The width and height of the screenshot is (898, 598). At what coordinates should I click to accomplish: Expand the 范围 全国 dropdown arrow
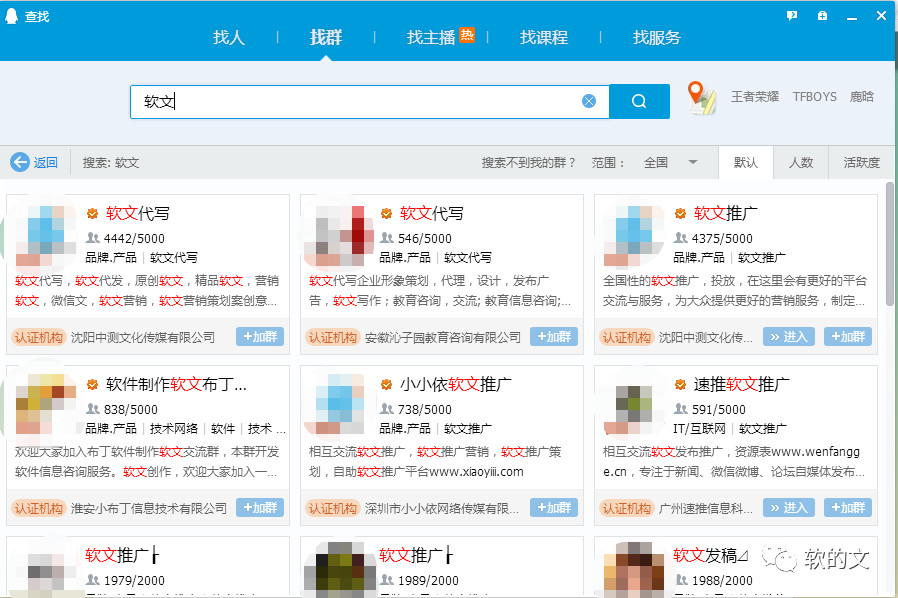[693, 162]
